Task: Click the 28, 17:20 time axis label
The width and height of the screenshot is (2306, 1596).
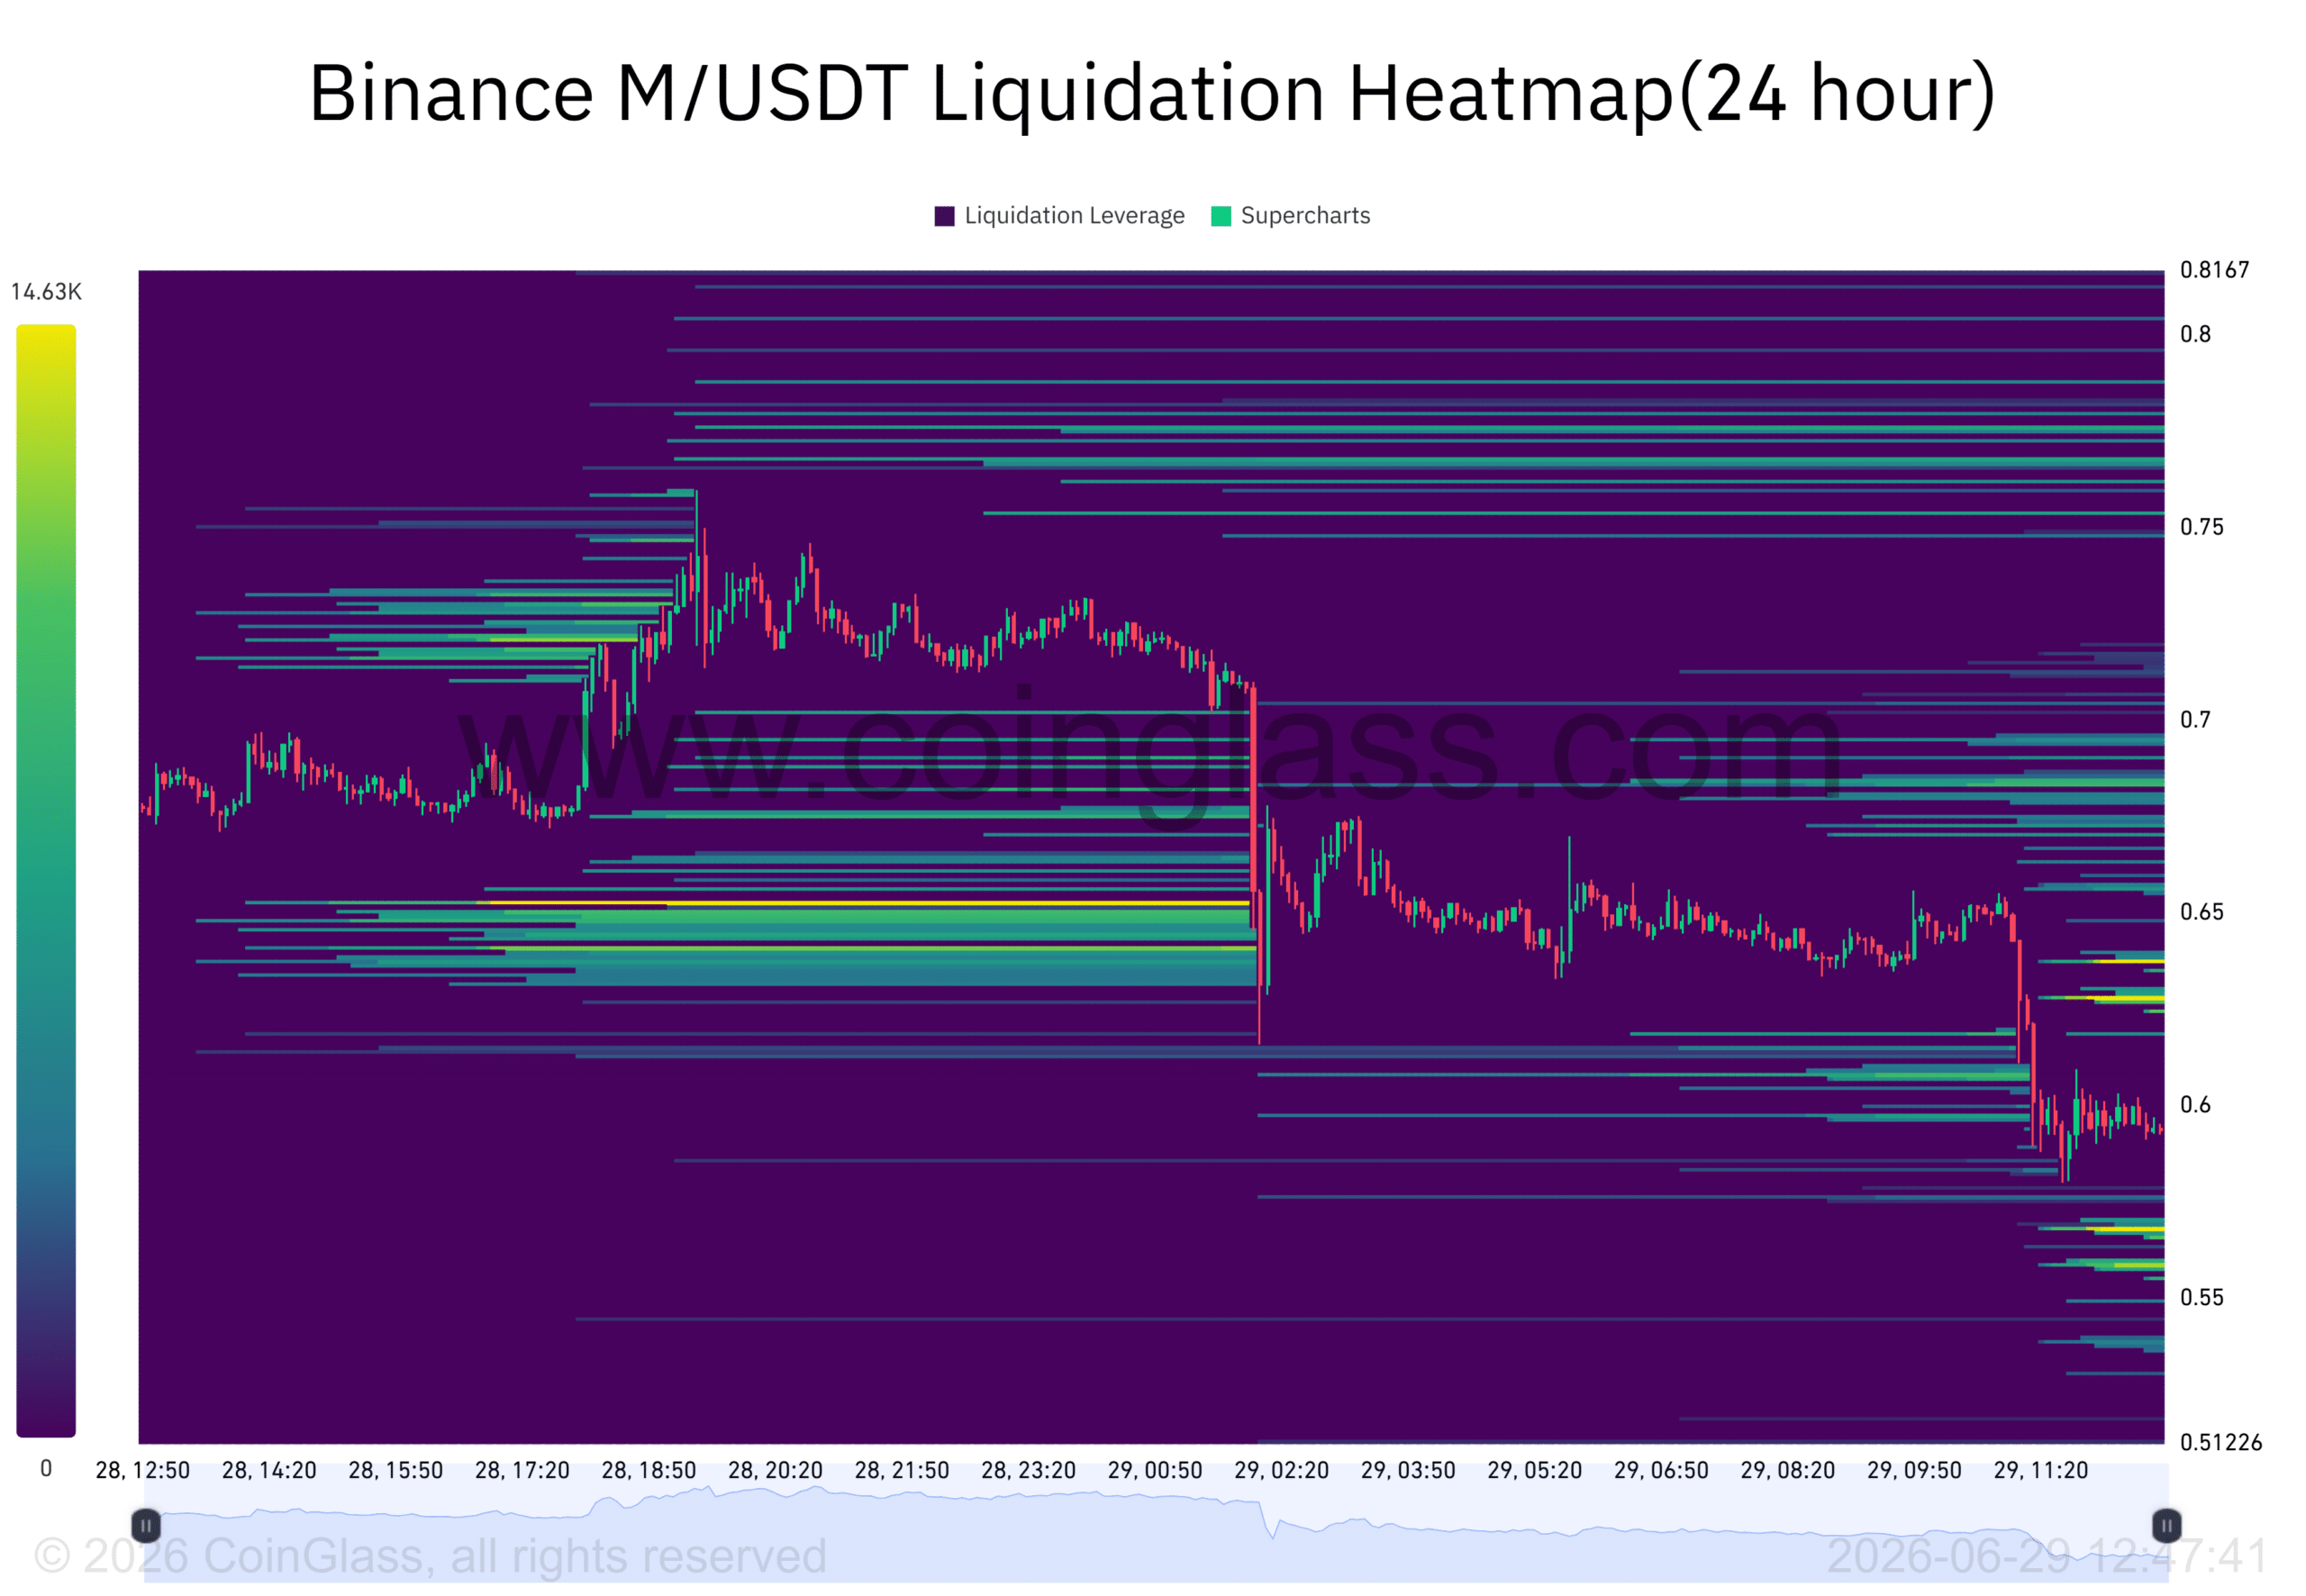Action: click(x=522, y=1470)
